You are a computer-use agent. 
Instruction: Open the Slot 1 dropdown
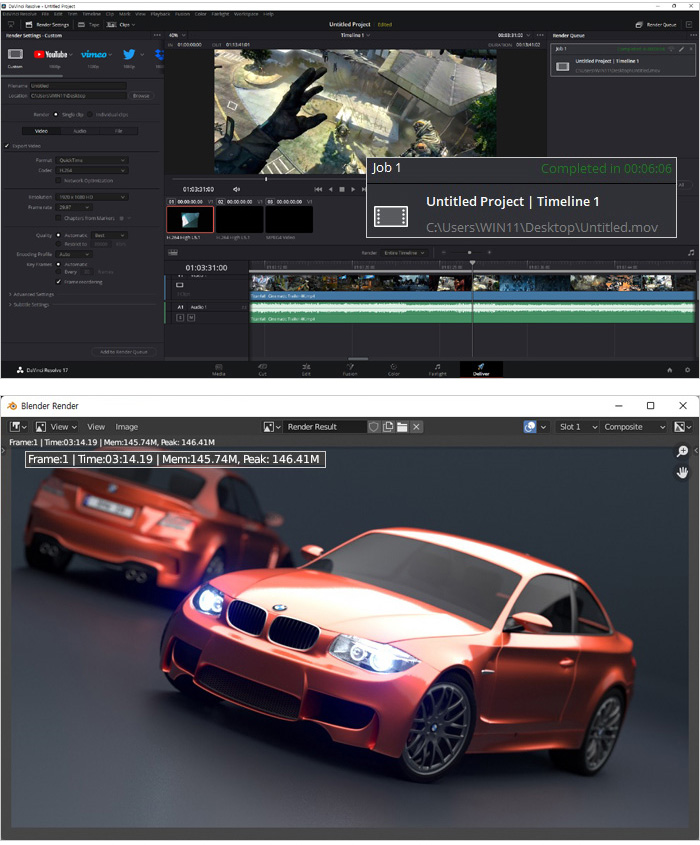pyautogui.click(x=575, y=427)
